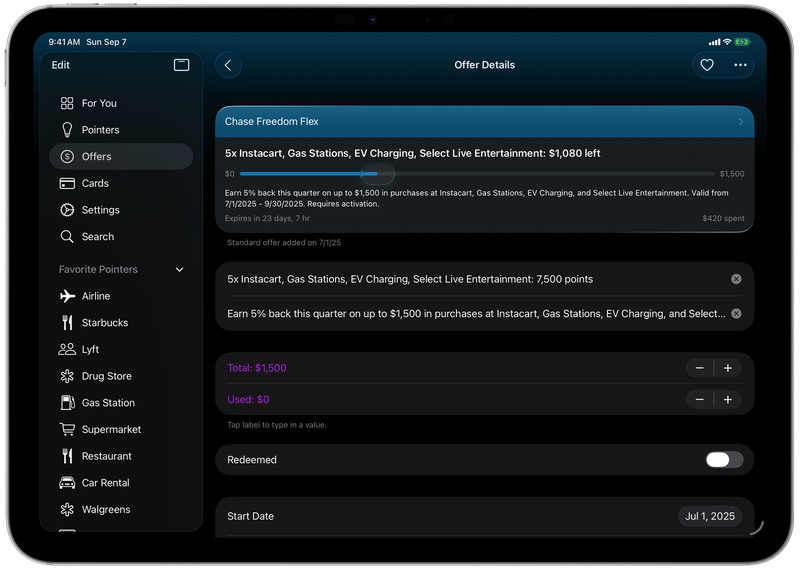Click the Supermarket cart icon
The height and width of the screenshot is (570, 800).
[x=67, y=429]
